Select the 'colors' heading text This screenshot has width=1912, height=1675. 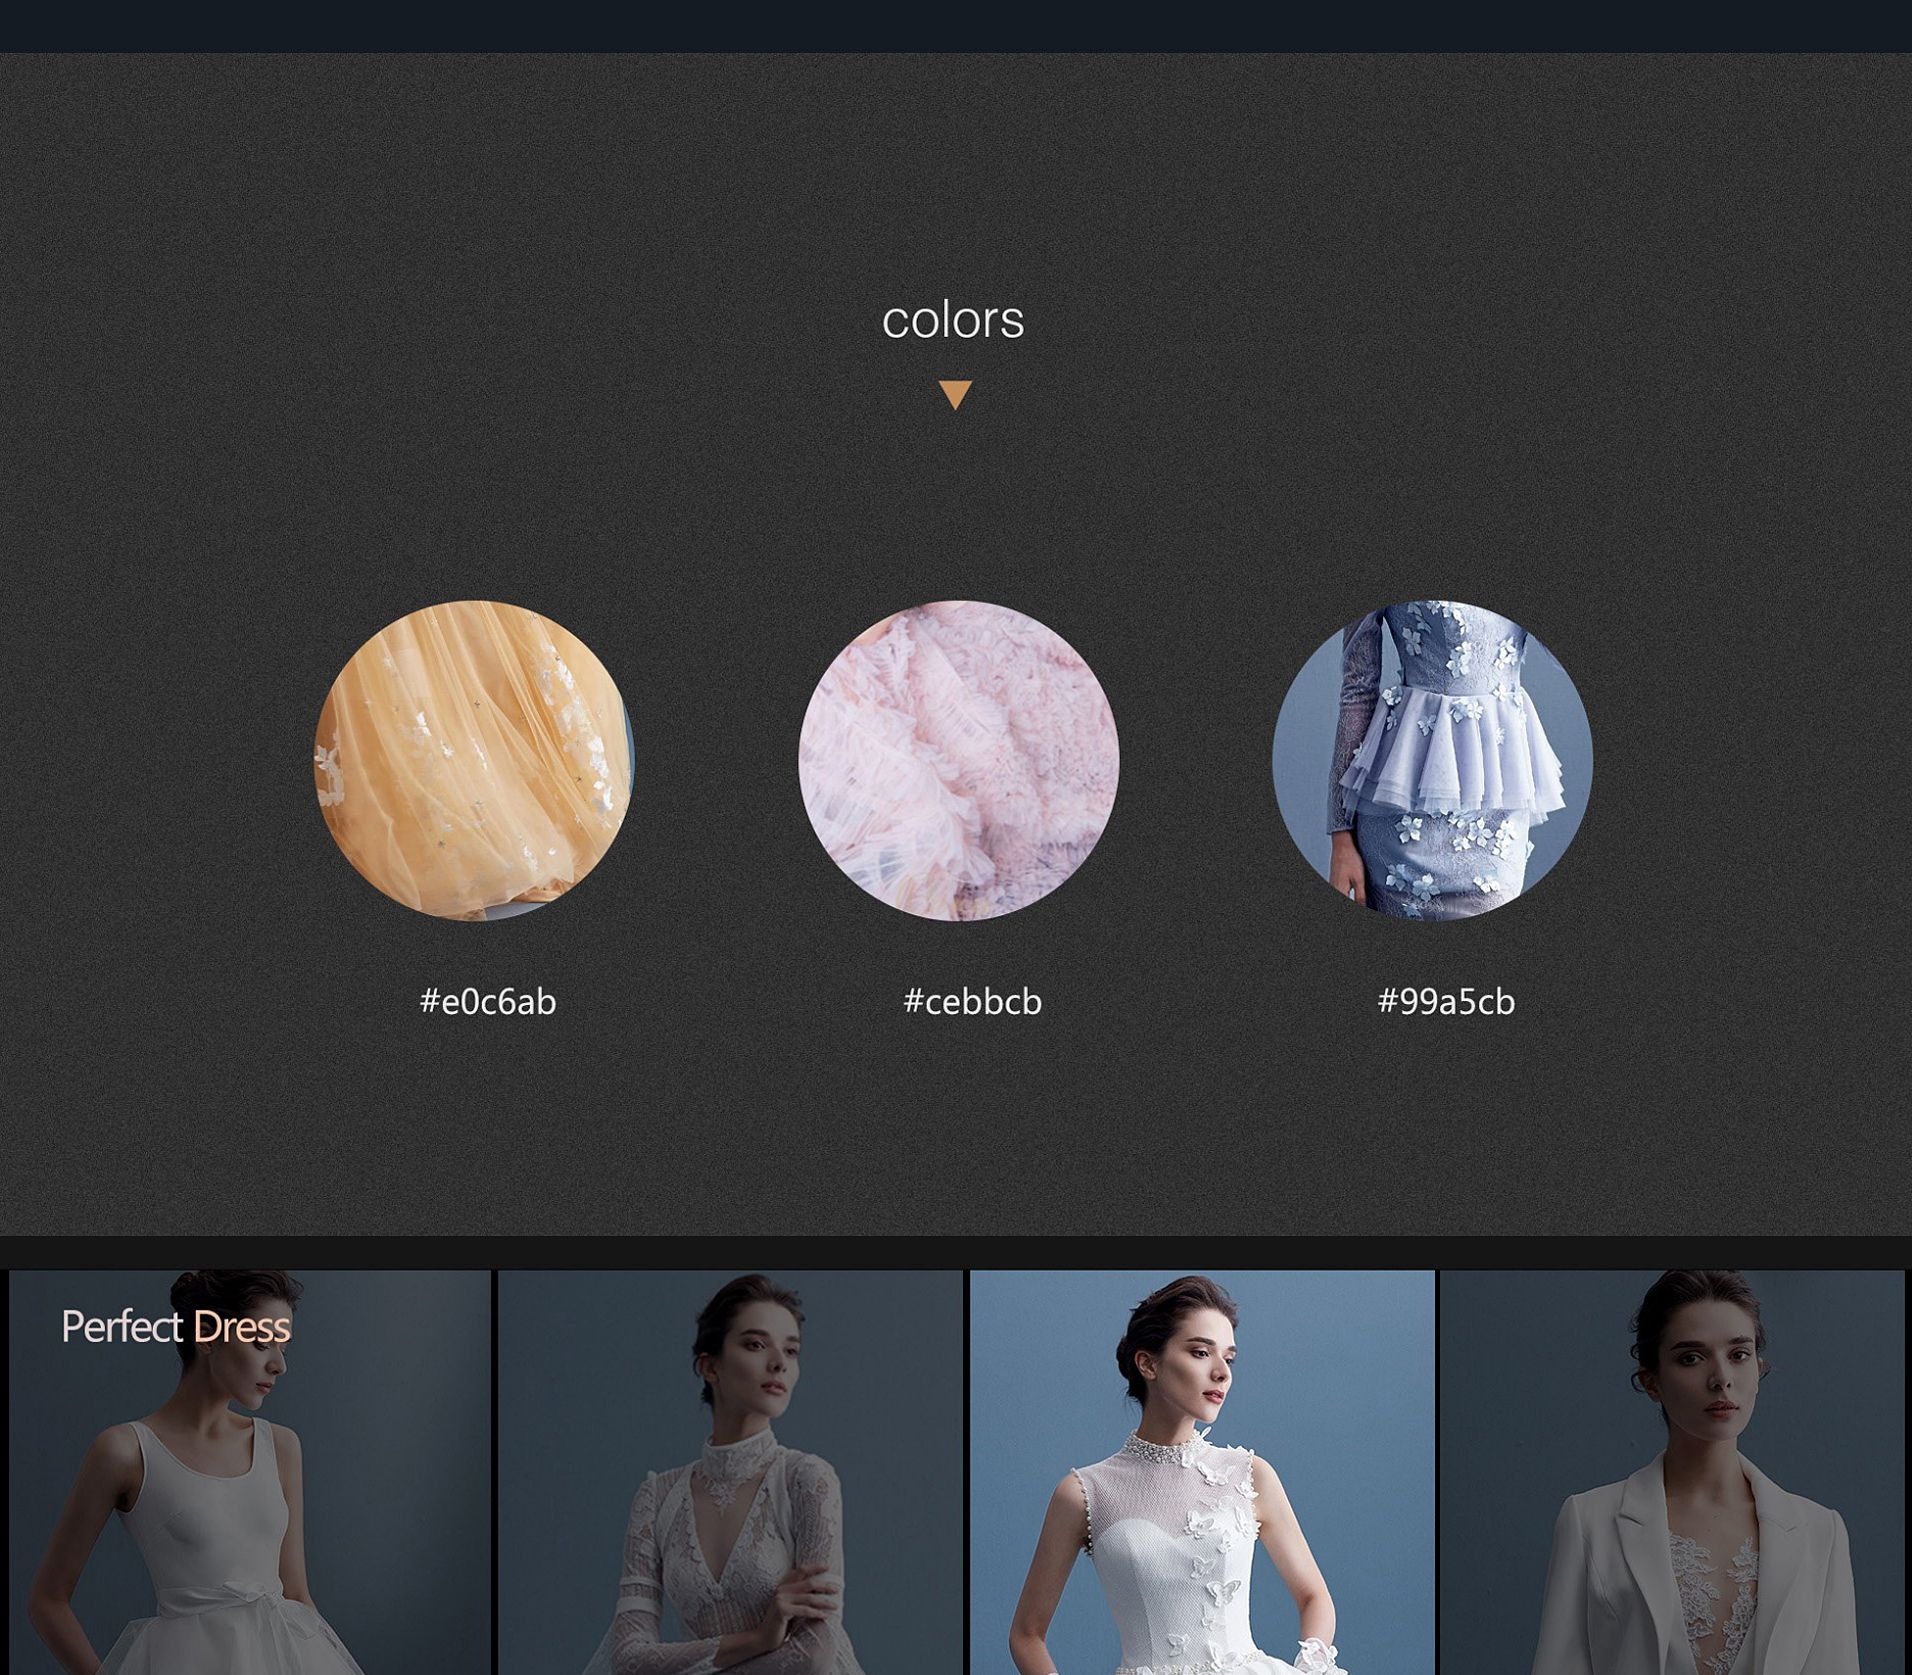pyautogui.click(x=953, y=320)
